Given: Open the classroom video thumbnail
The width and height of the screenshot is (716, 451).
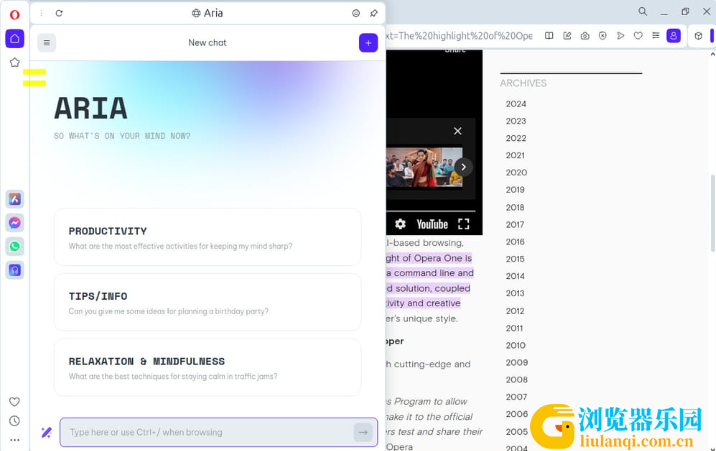Looking at the screenshot, I should tap(424, 167).
